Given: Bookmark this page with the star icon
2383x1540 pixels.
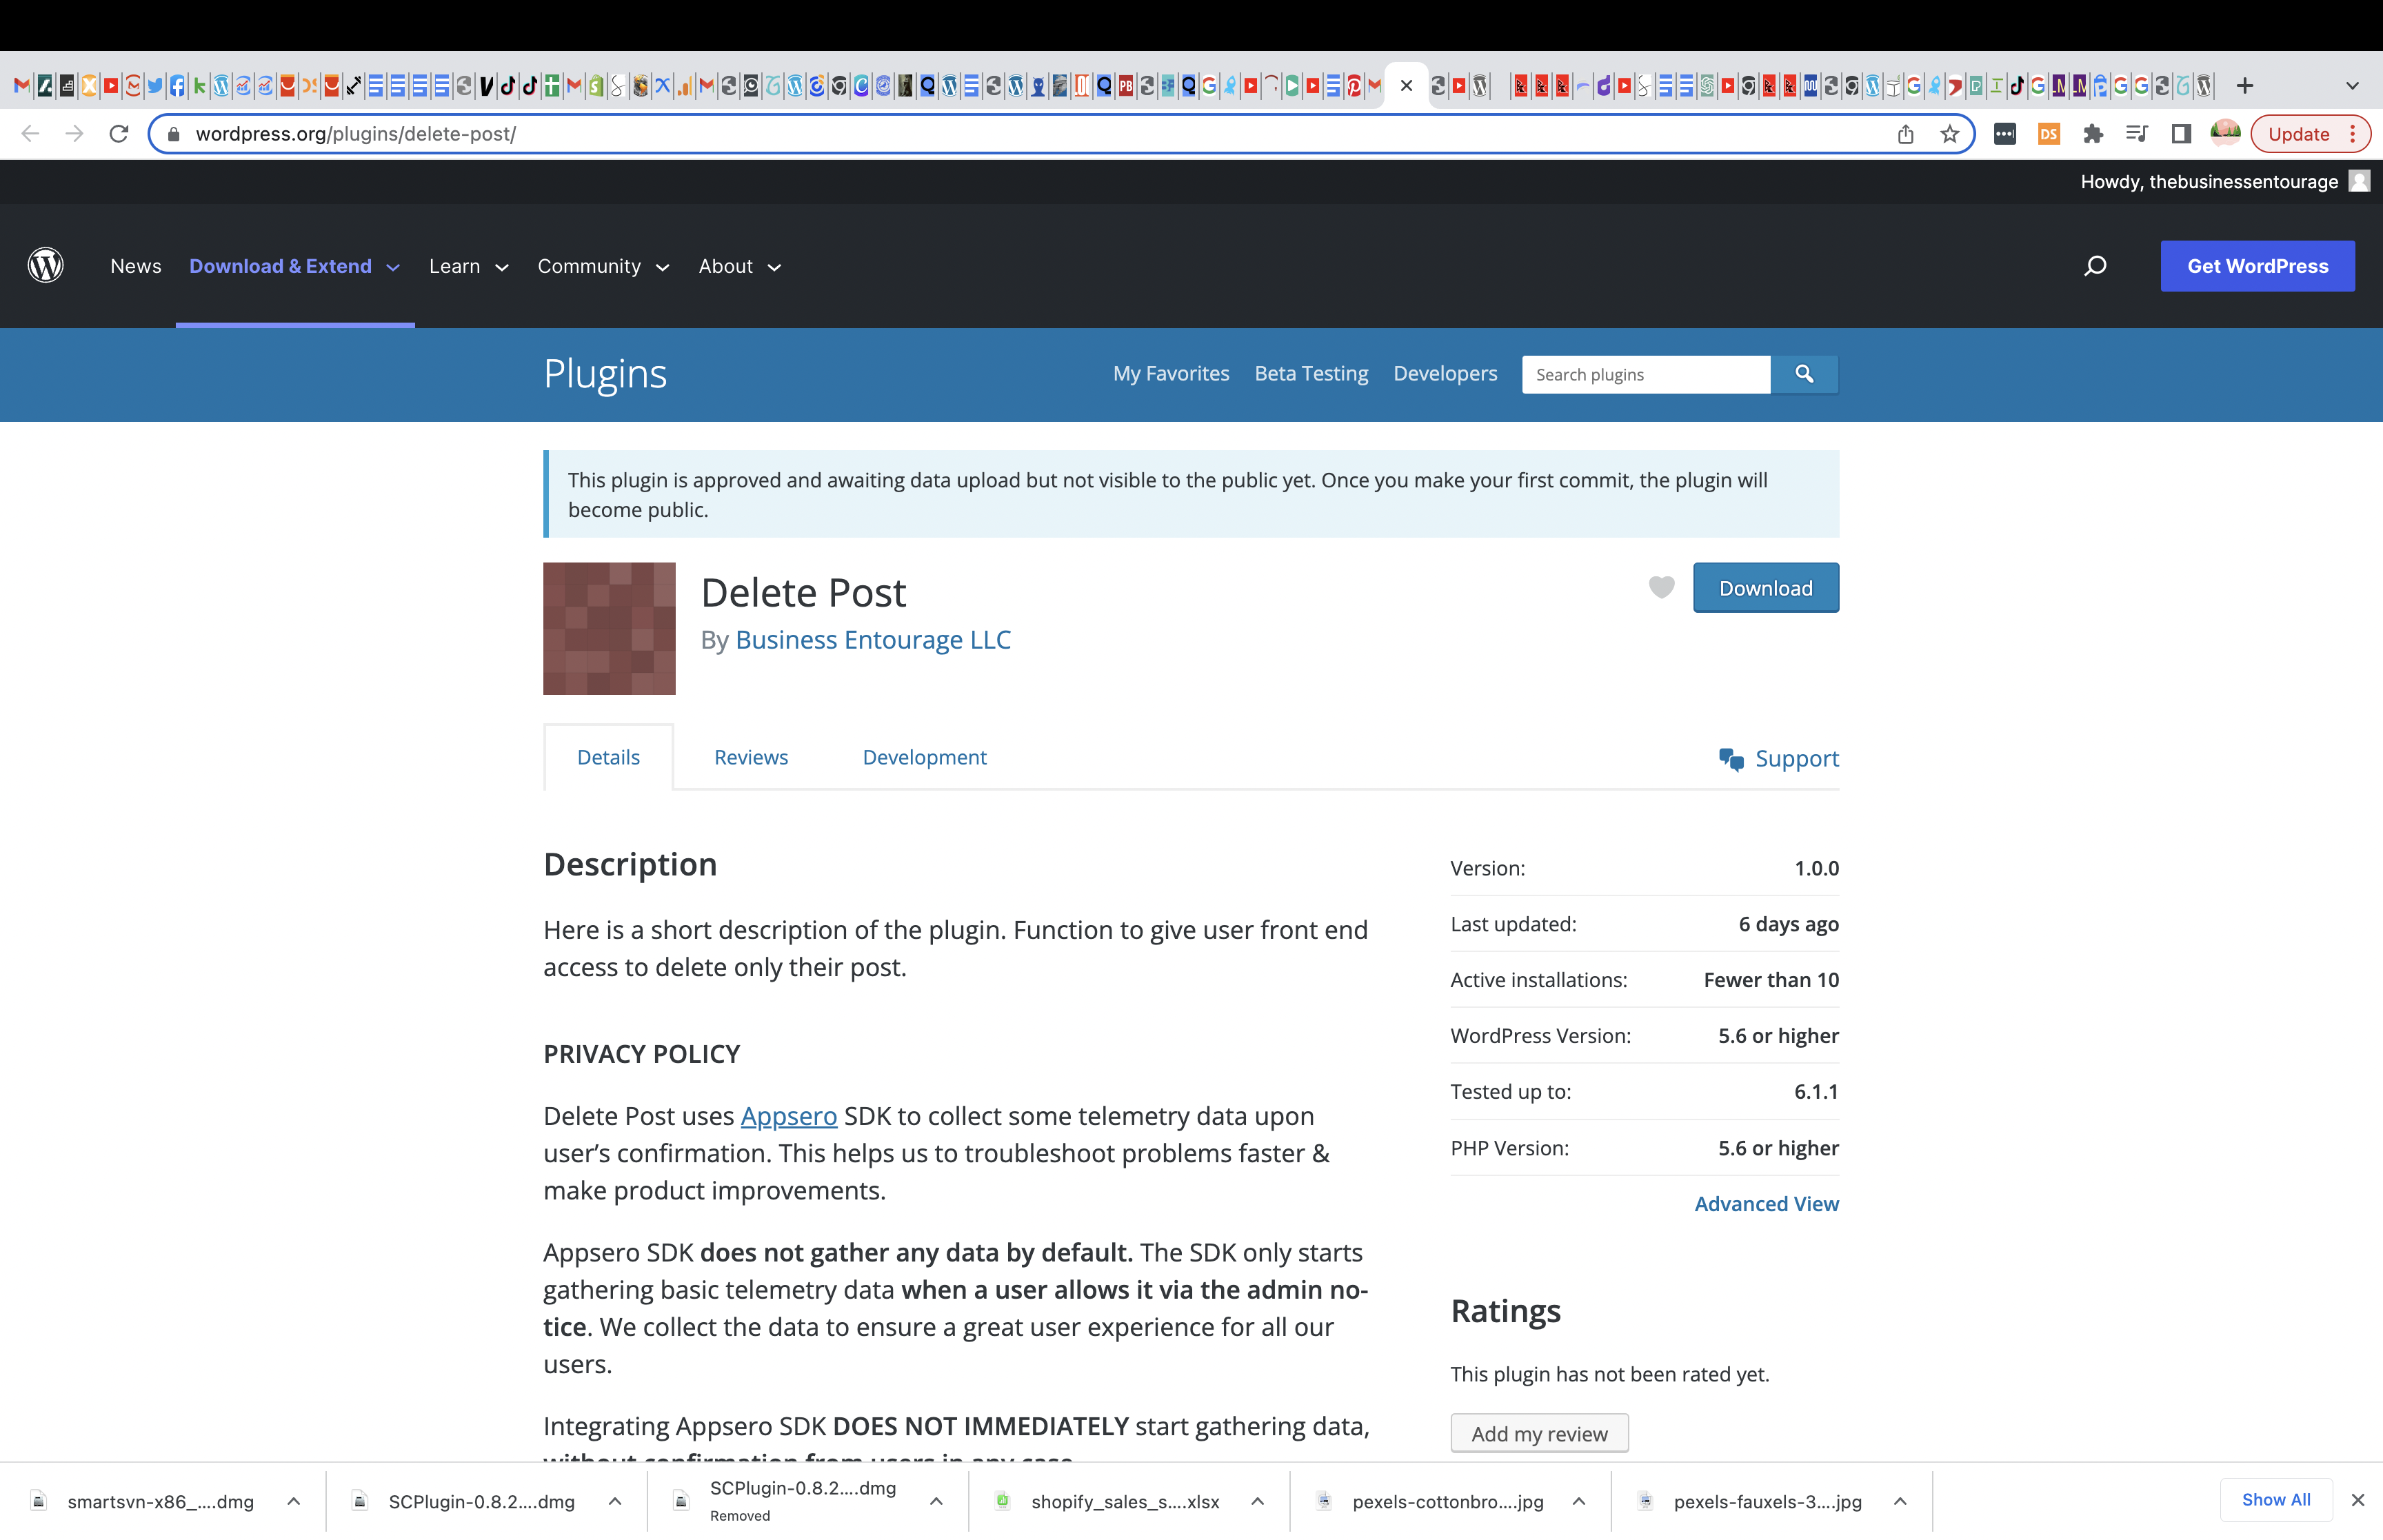Looking at the screenshot, I should pos(1950,134).
